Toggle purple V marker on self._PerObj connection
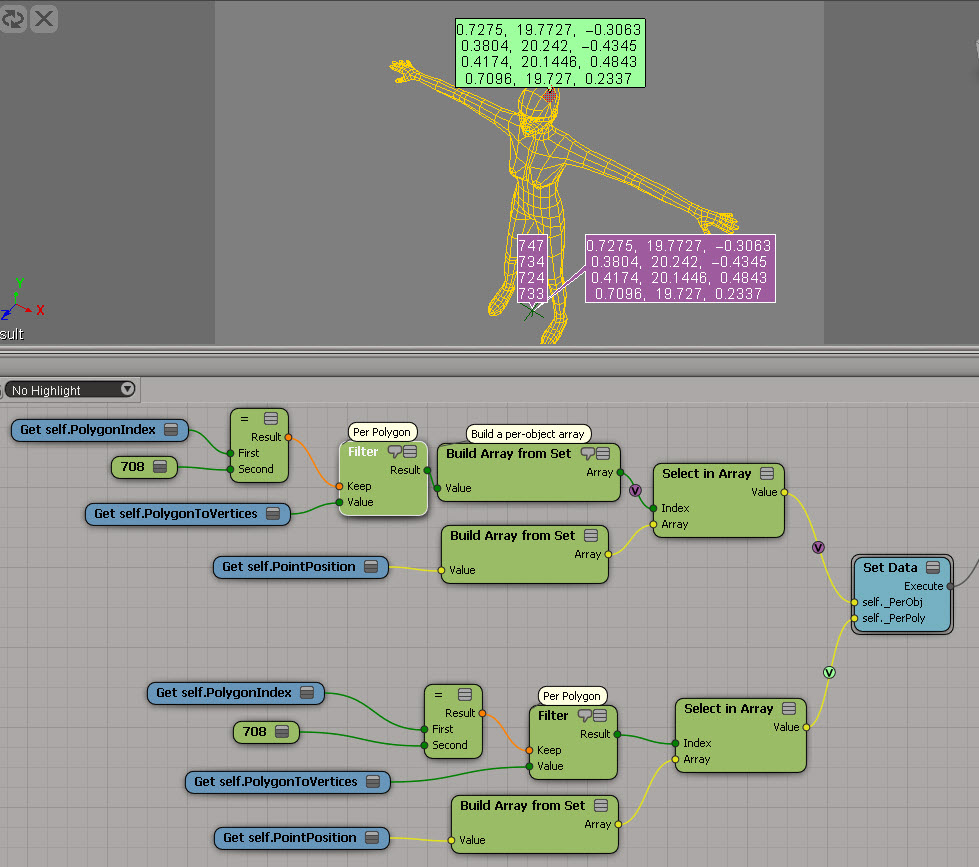 point(818,547)
